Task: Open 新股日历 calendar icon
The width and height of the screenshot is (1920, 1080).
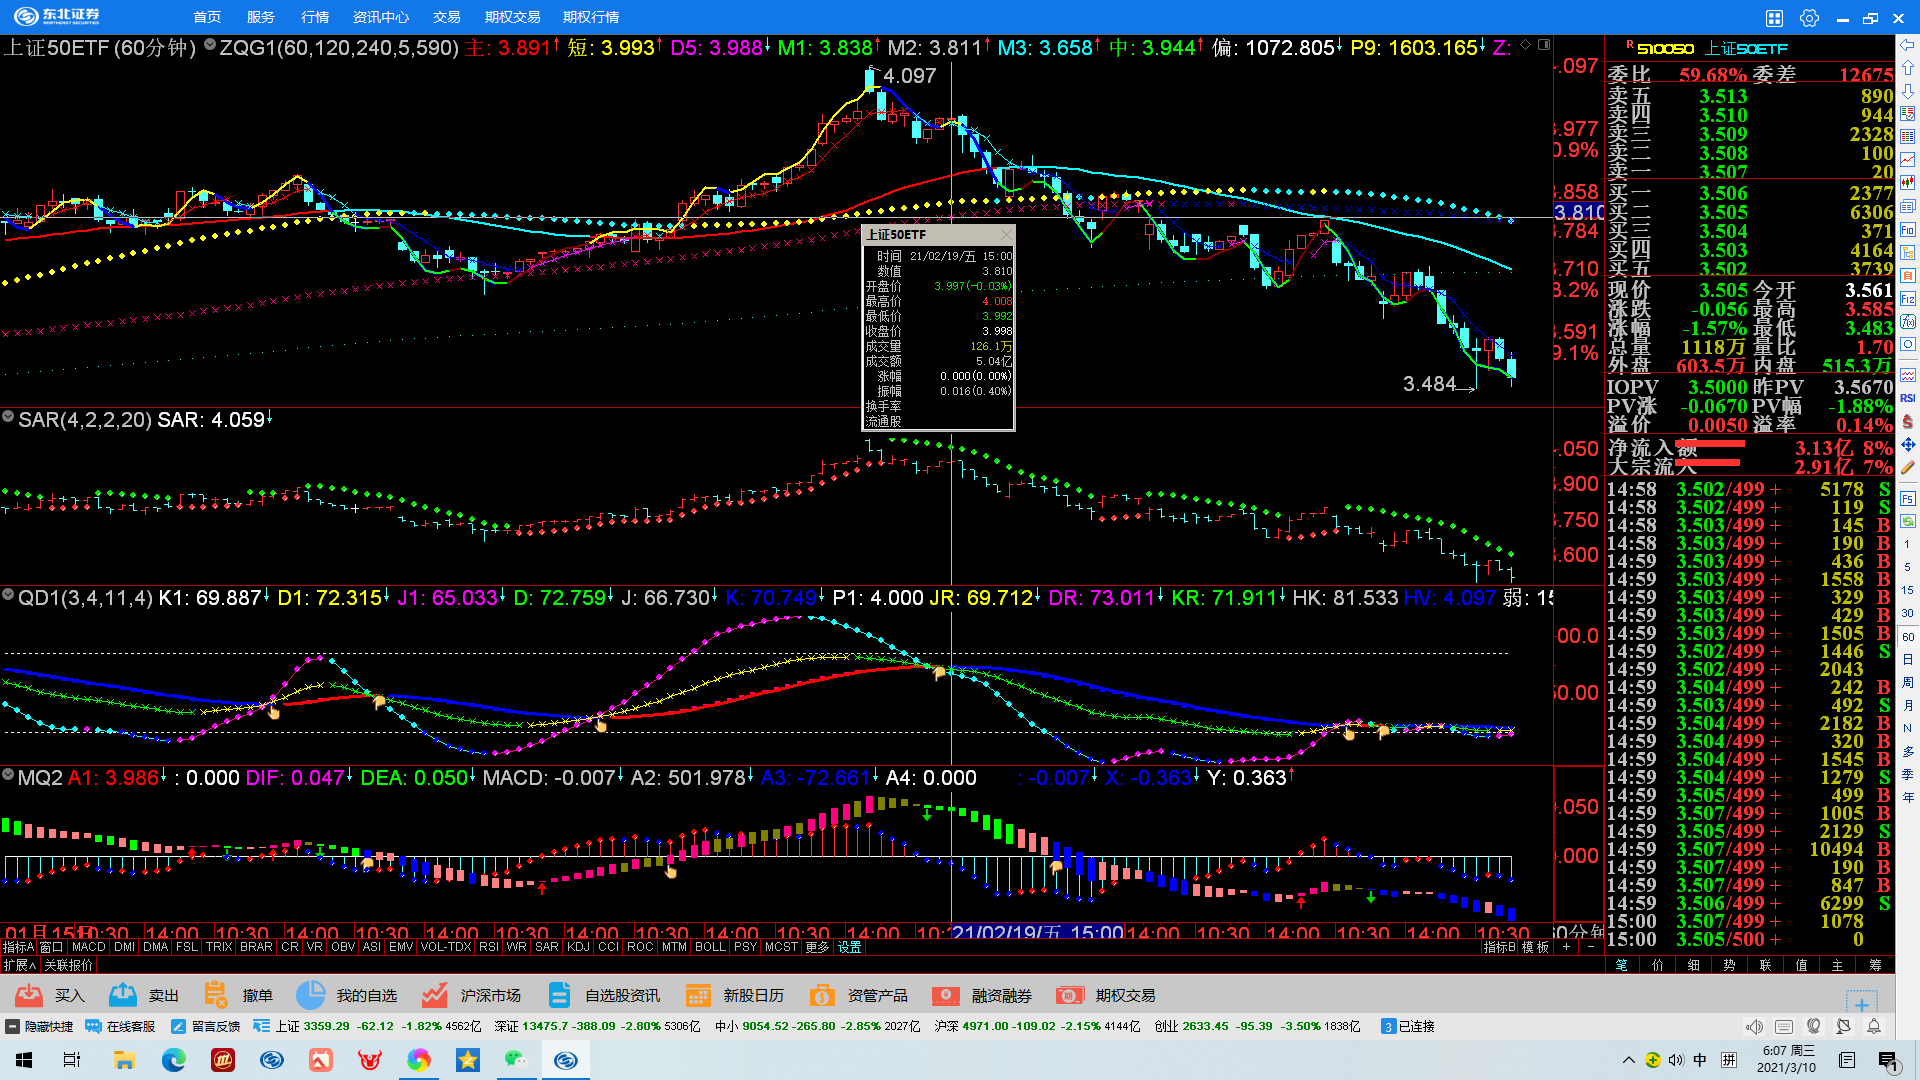Action: click(x=698, y=995)
